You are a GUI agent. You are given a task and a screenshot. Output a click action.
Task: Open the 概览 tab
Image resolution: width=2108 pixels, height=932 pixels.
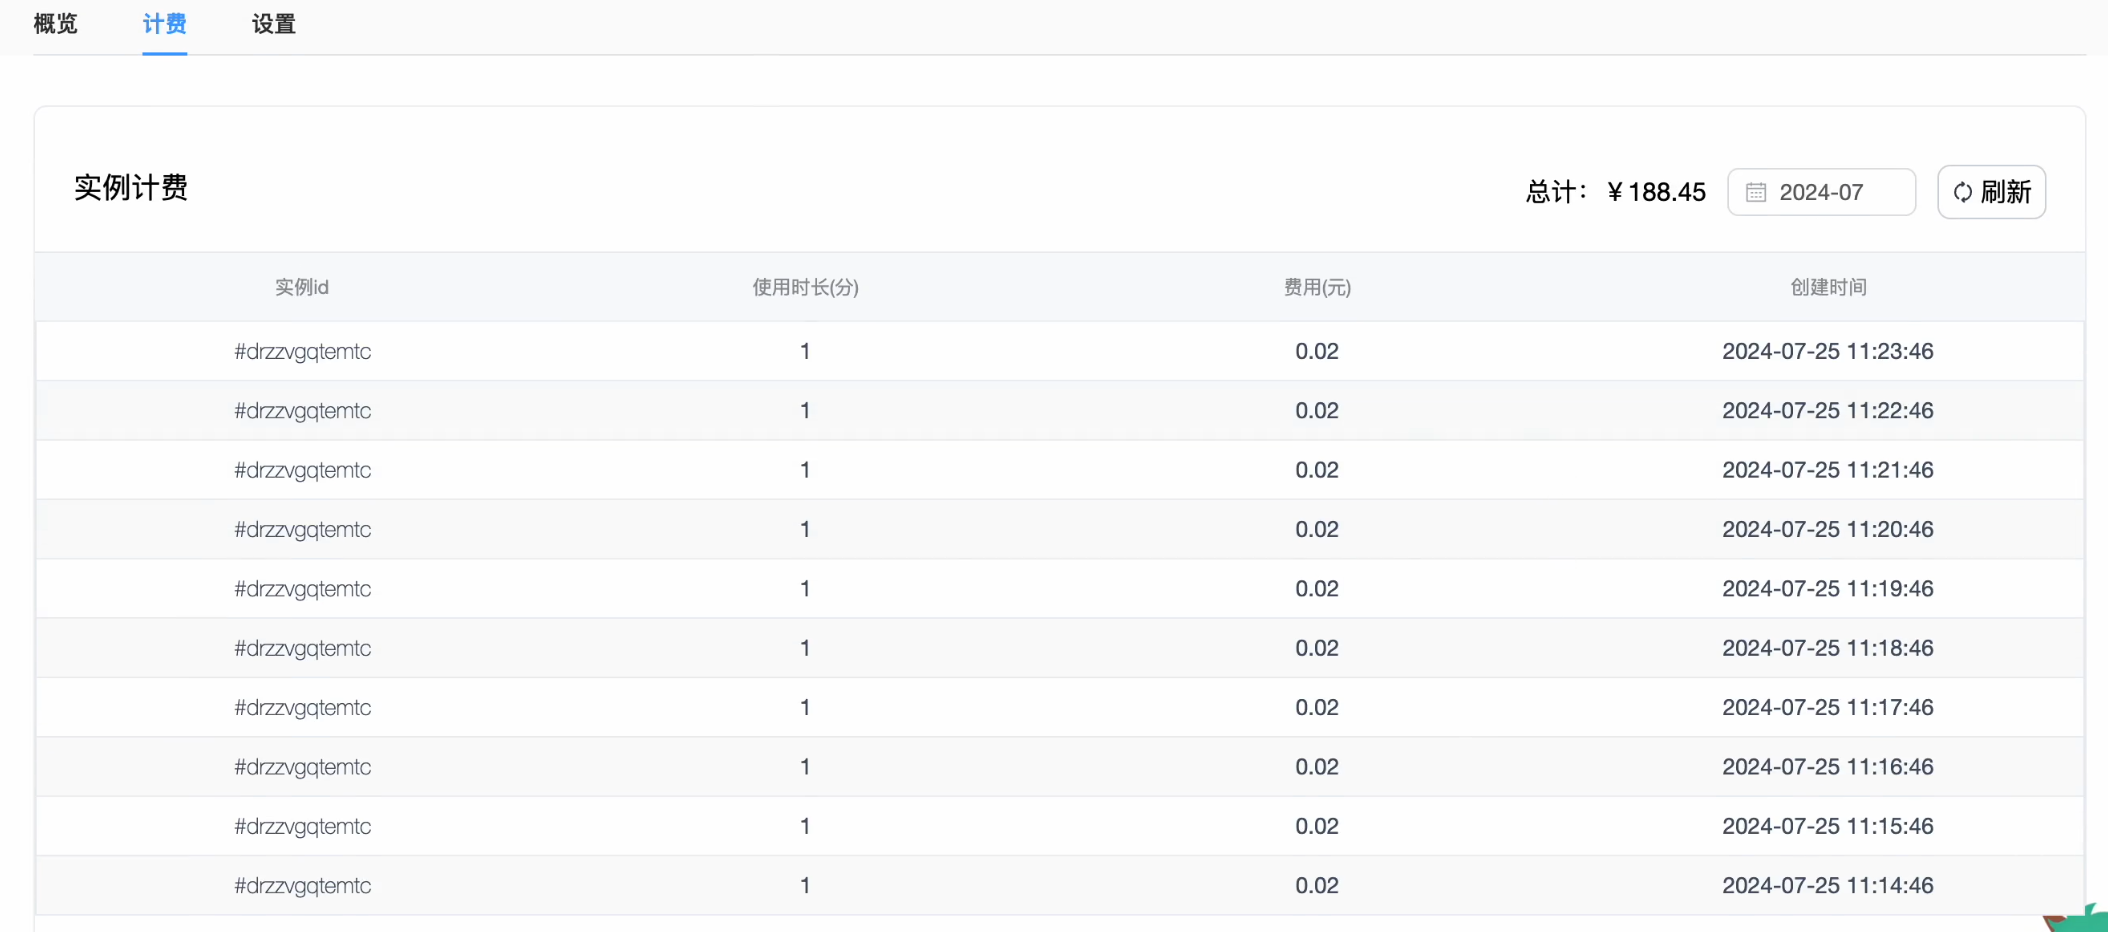[x=55, y=24]
